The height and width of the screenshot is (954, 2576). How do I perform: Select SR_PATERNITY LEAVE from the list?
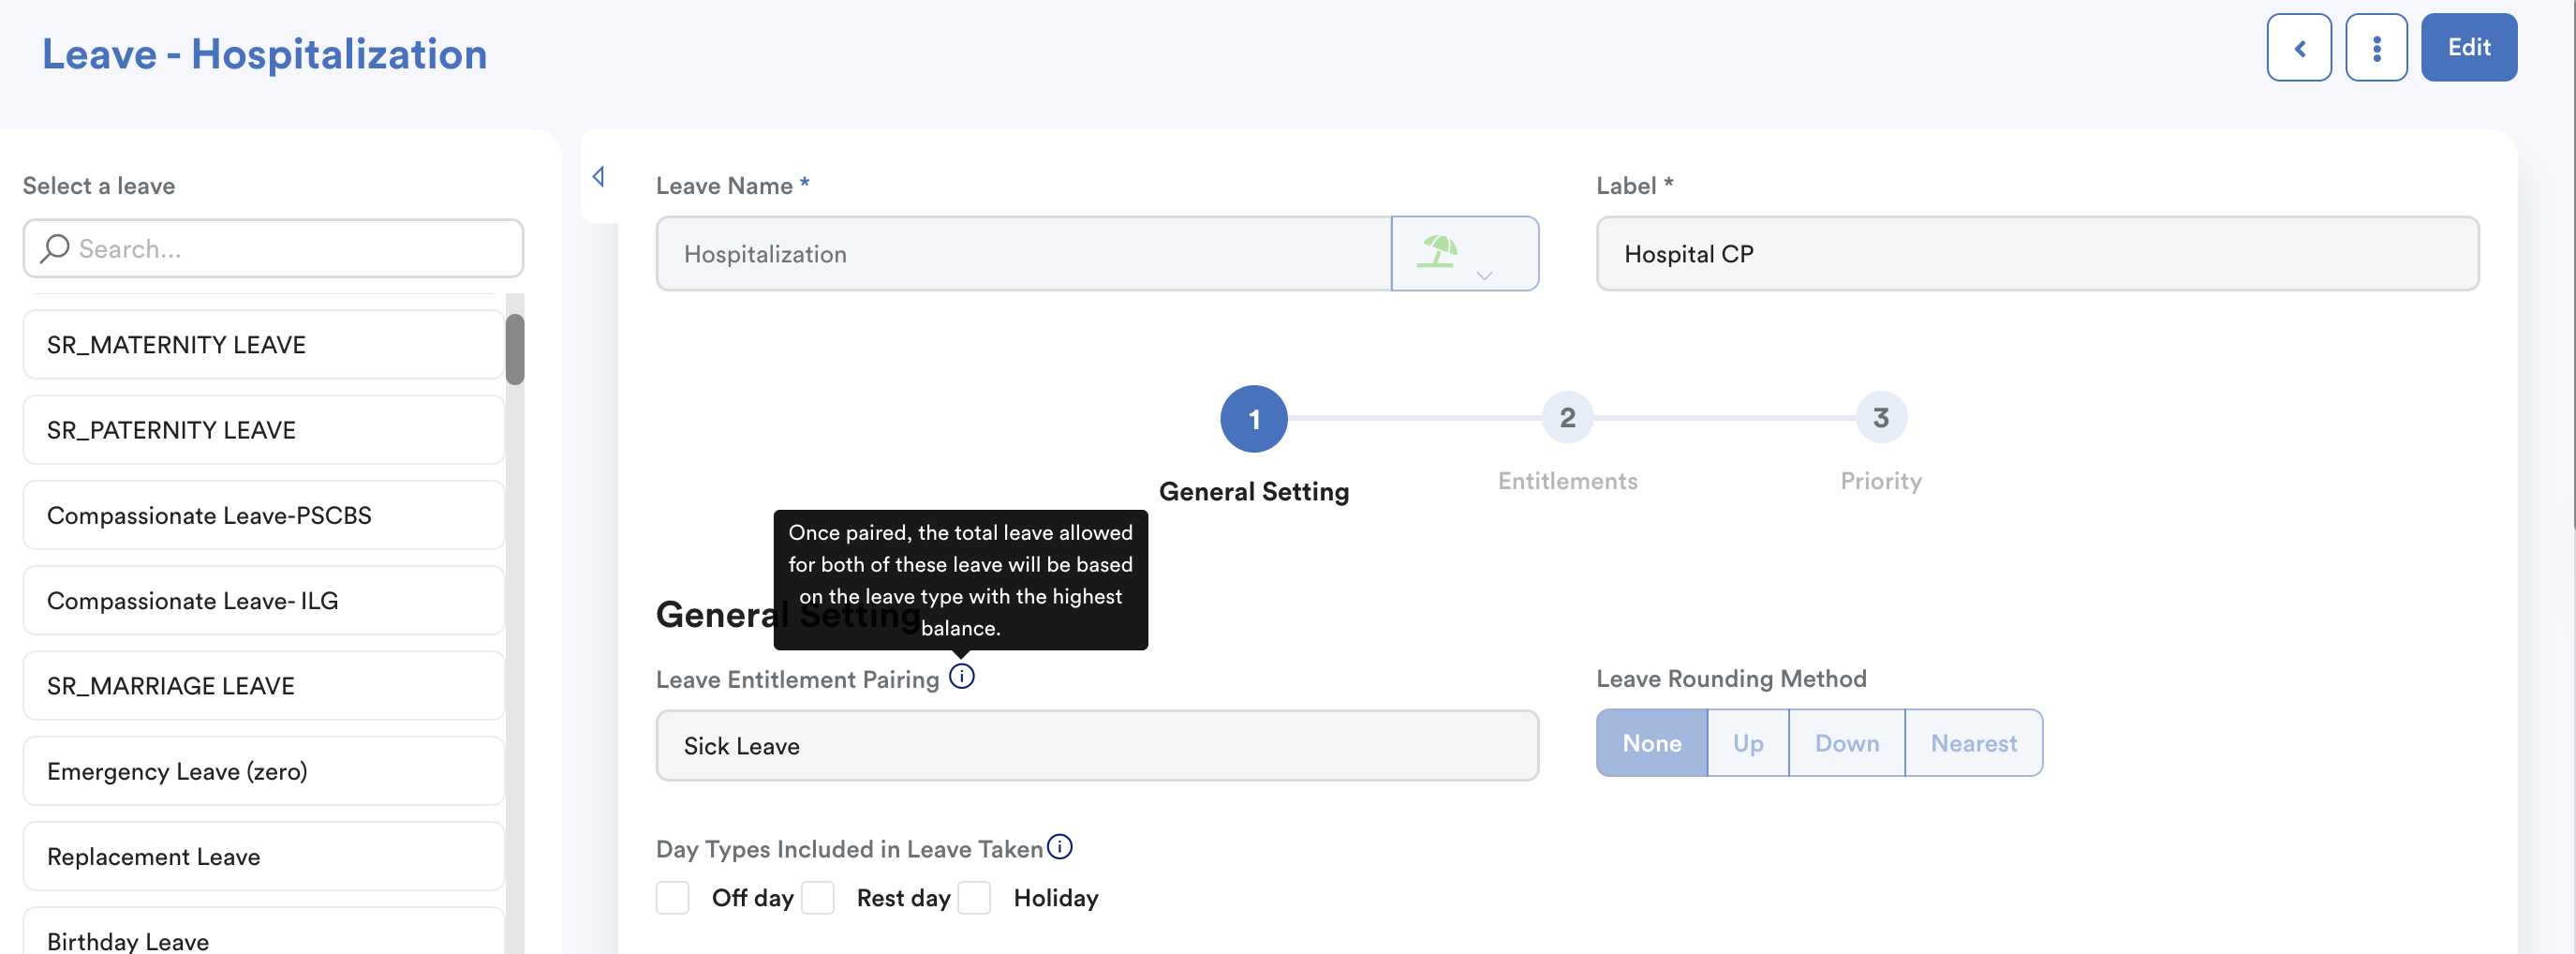coord(263,430)
